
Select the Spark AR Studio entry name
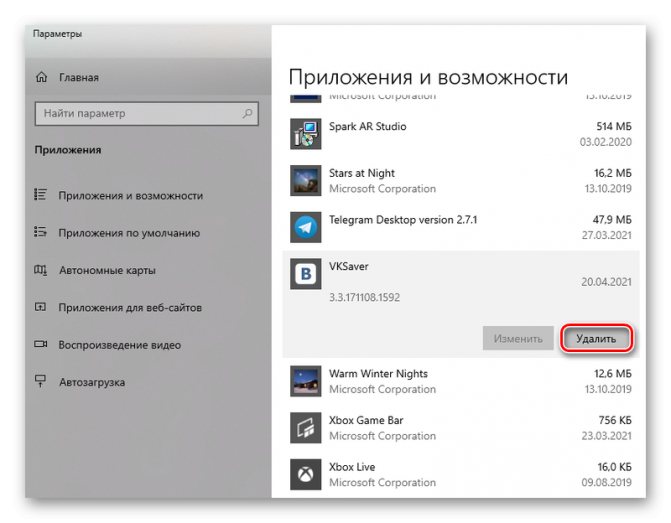(368, 127)
